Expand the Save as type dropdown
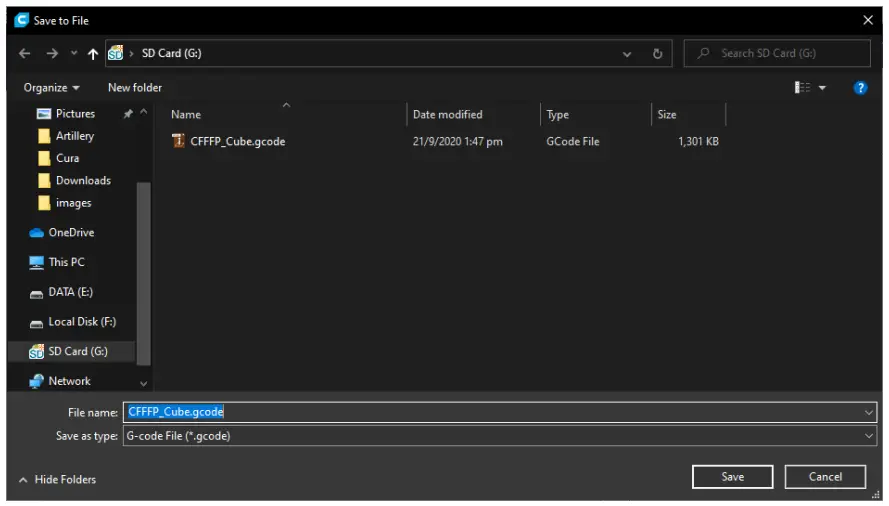Image resolution: width=889 pixels, height=506 pixels. click(868, 436)
